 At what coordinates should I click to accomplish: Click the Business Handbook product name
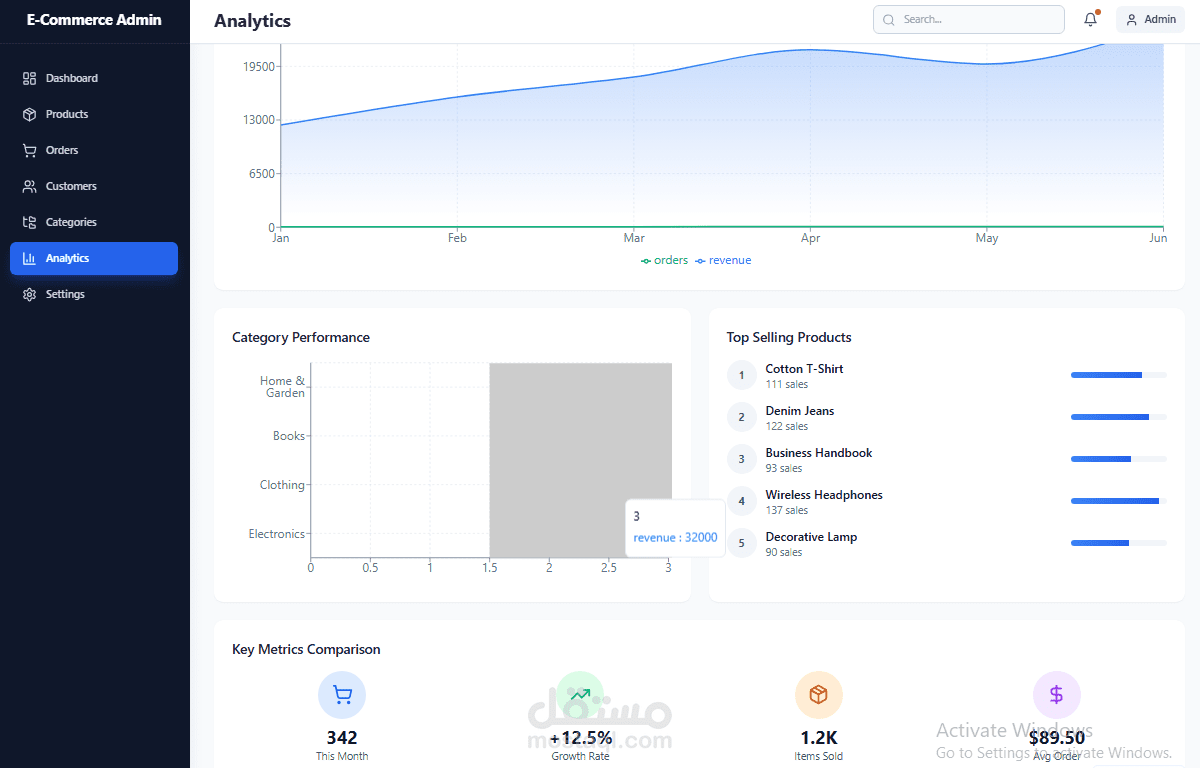click(819, 453)
